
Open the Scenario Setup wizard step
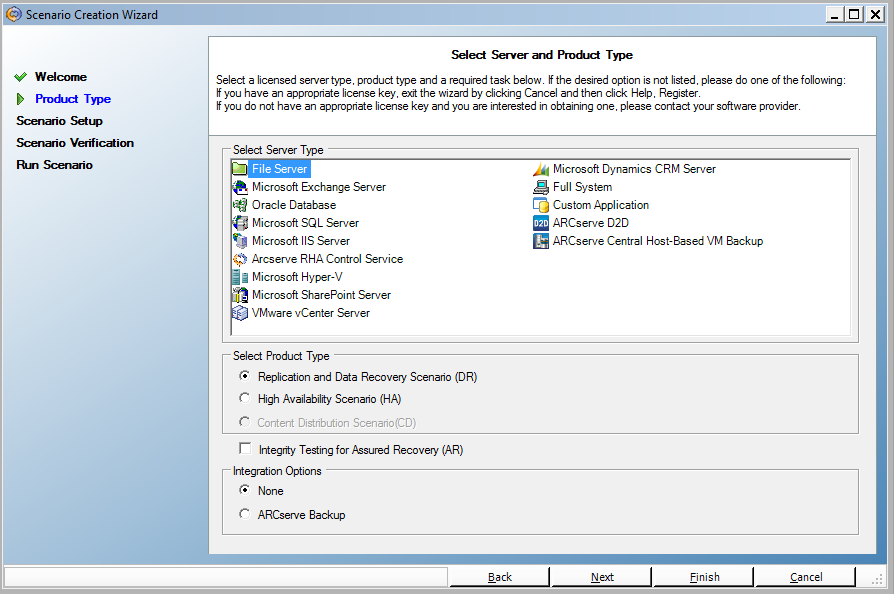click(x=59, y=121)
